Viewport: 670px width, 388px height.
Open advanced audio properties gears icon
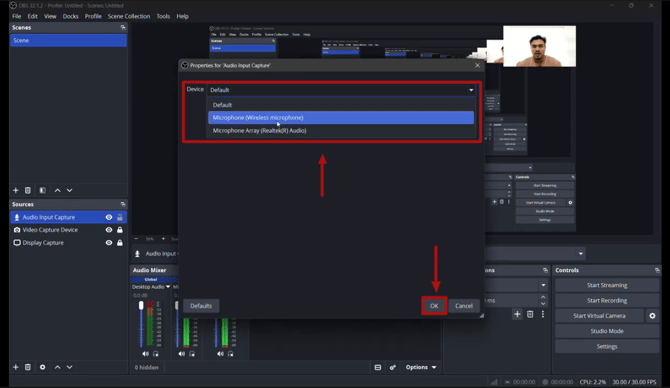pyautogui.click(x=393, y=367)
